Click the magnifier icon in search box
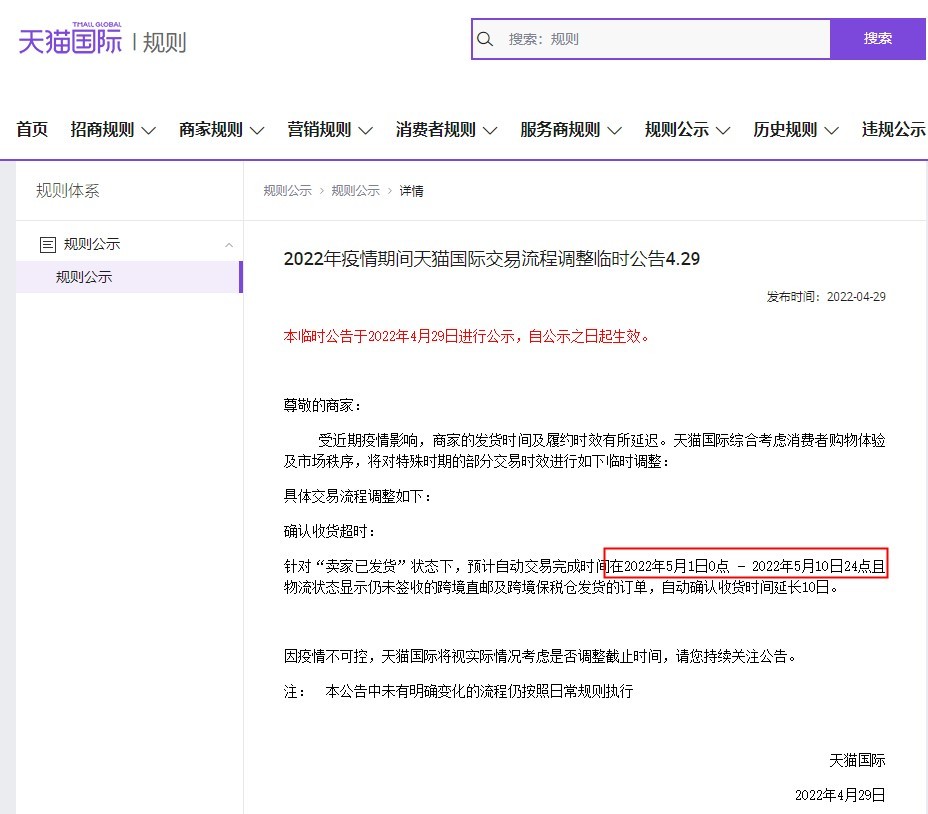Image resolution: width=928 pixels, height=814 pixels. click(x=485, y=39)
